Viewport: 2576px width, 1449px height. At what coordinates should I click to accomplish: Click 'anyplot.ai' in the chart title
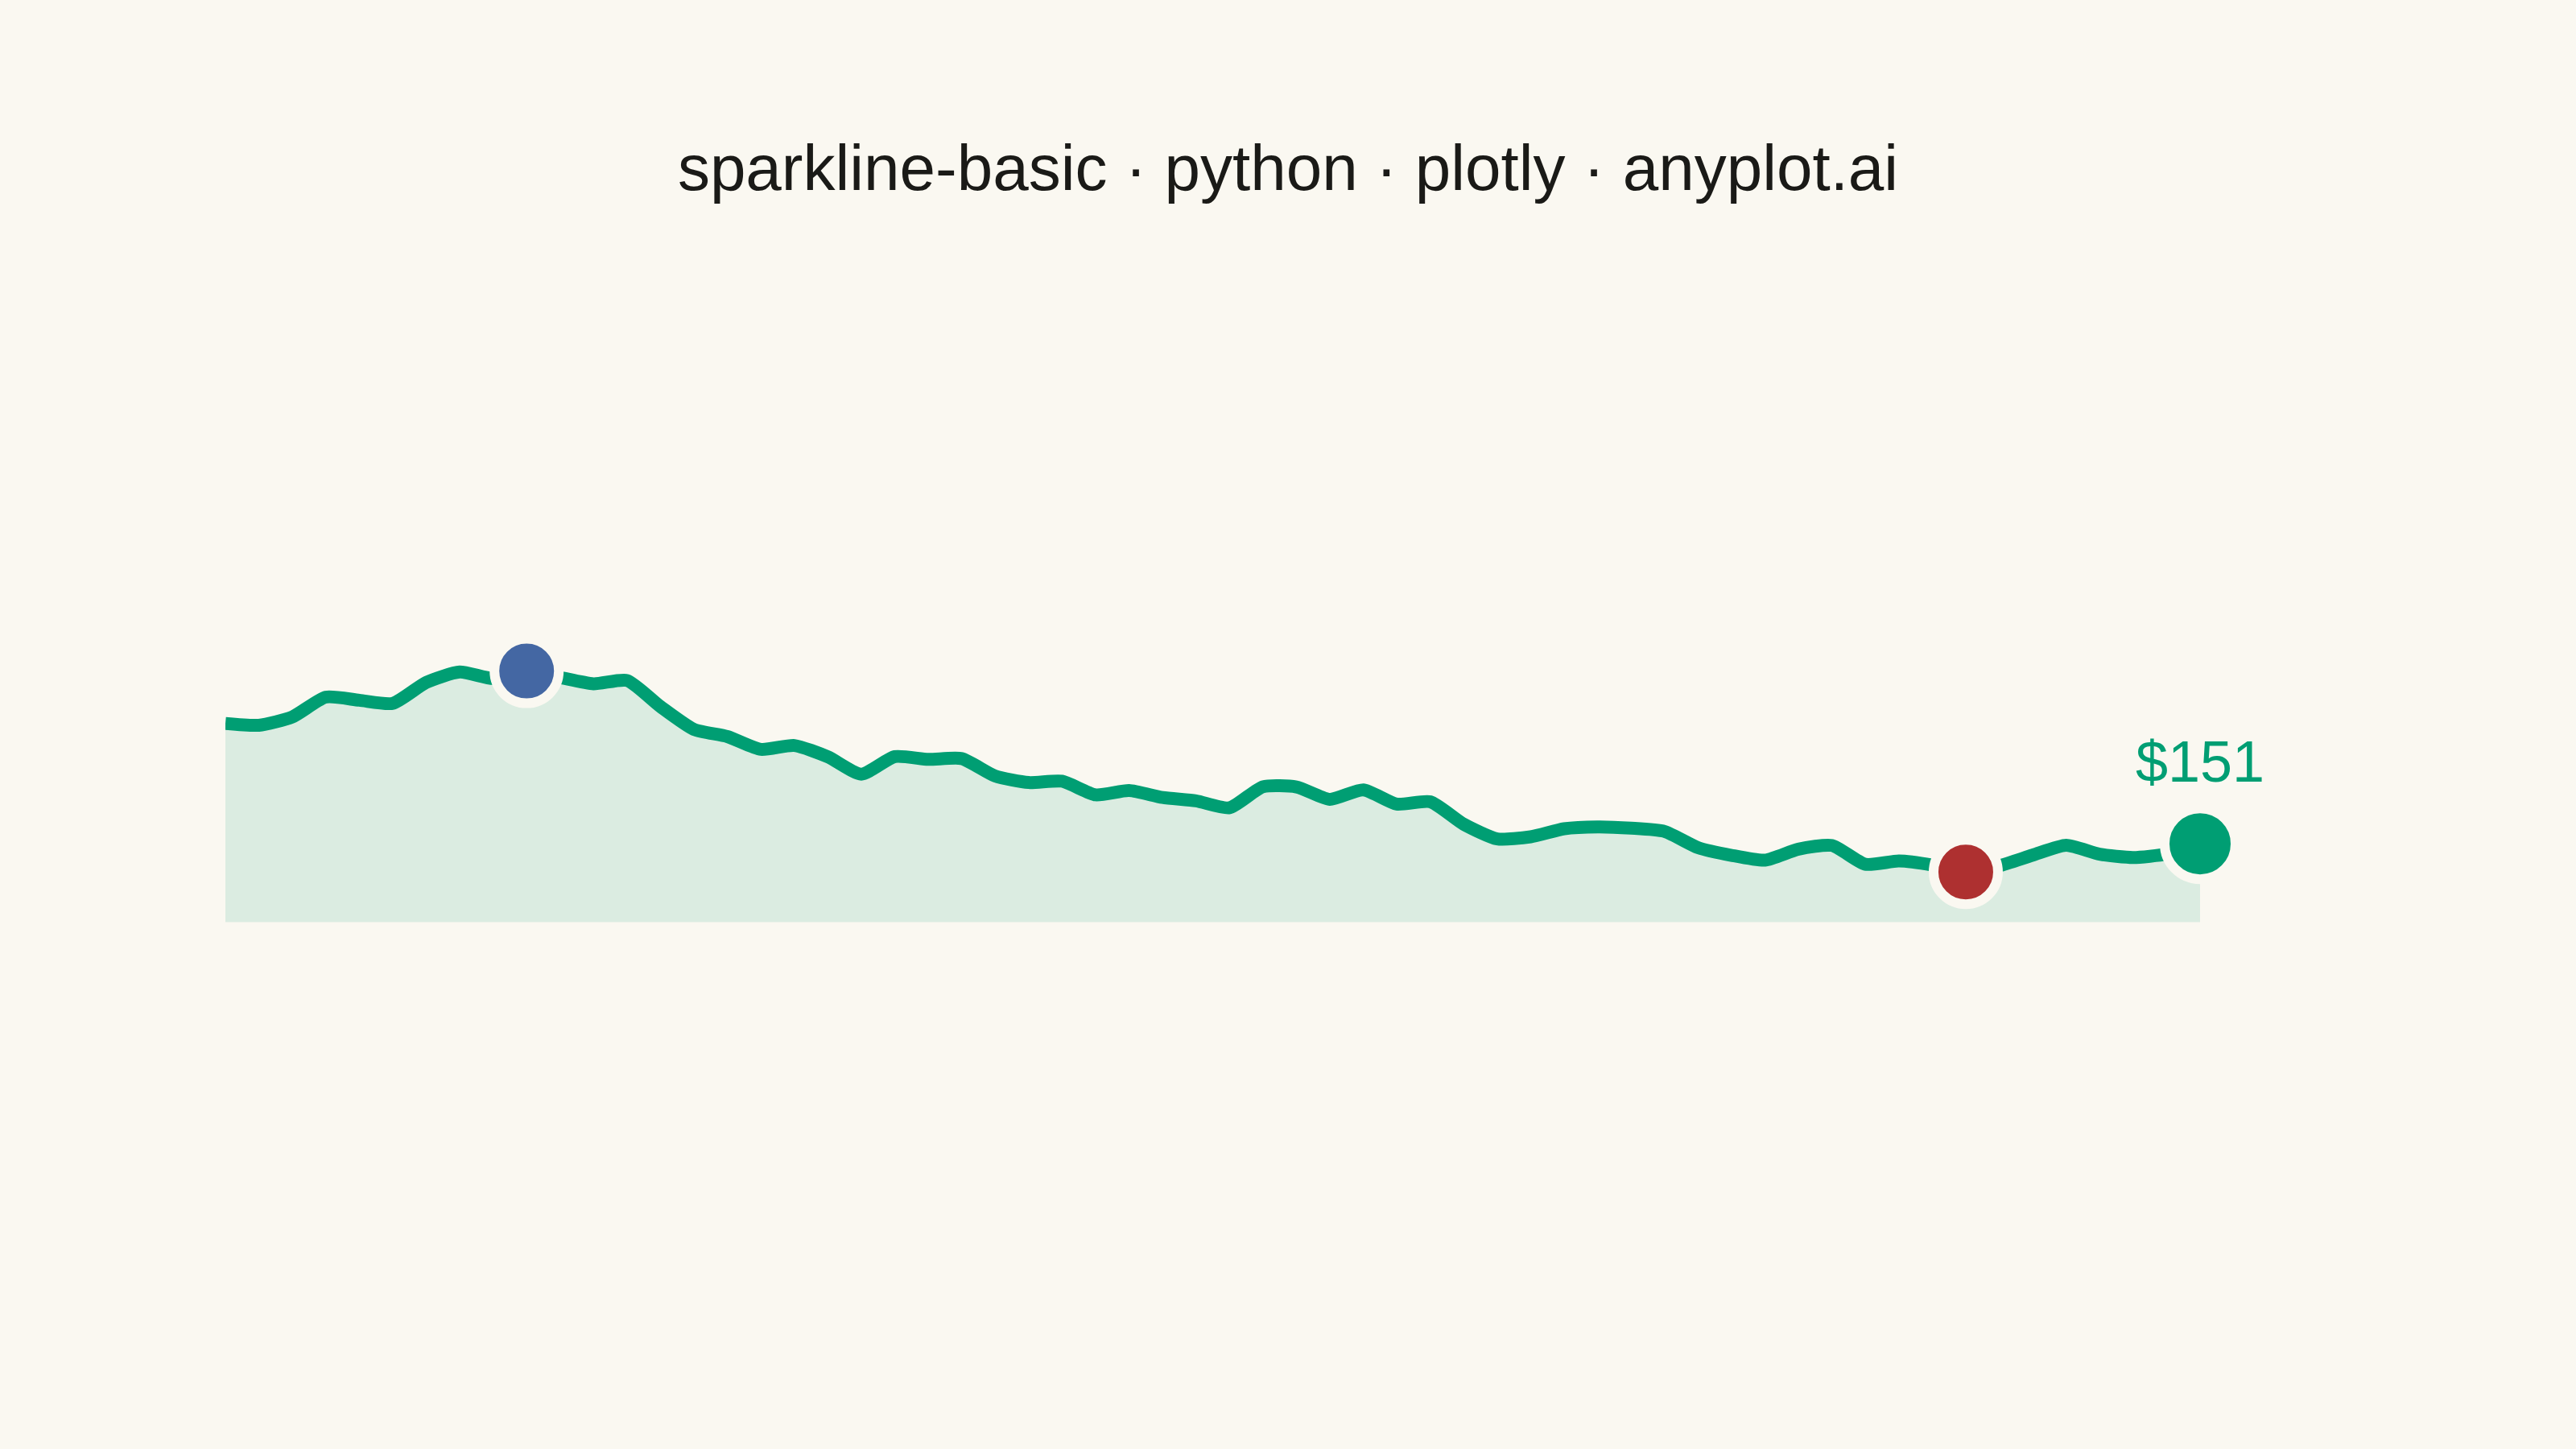click(x=1760, y=170)
